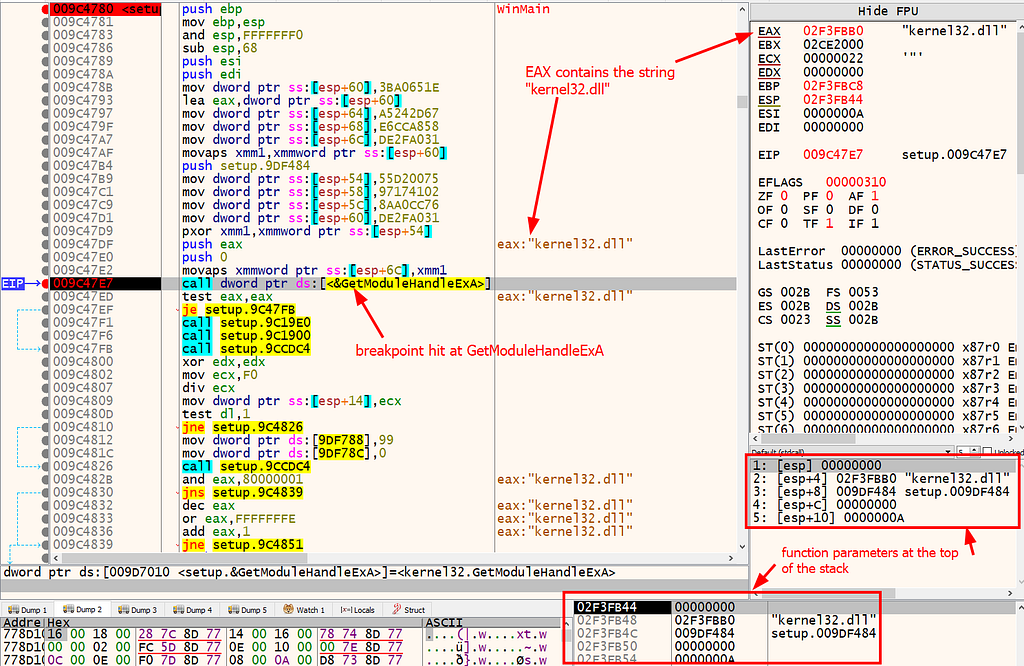Toggle the ZF flag value
This screenshot has height=666, width=1024.
click(784, 195)
